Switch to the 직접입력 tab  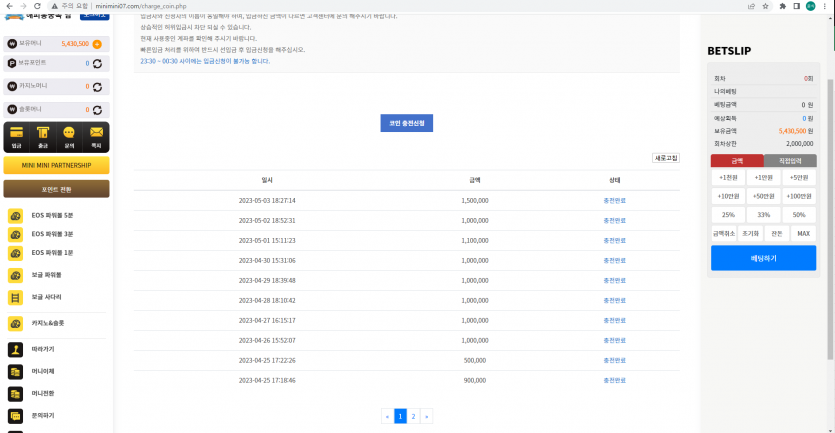(x=790, y=160)
